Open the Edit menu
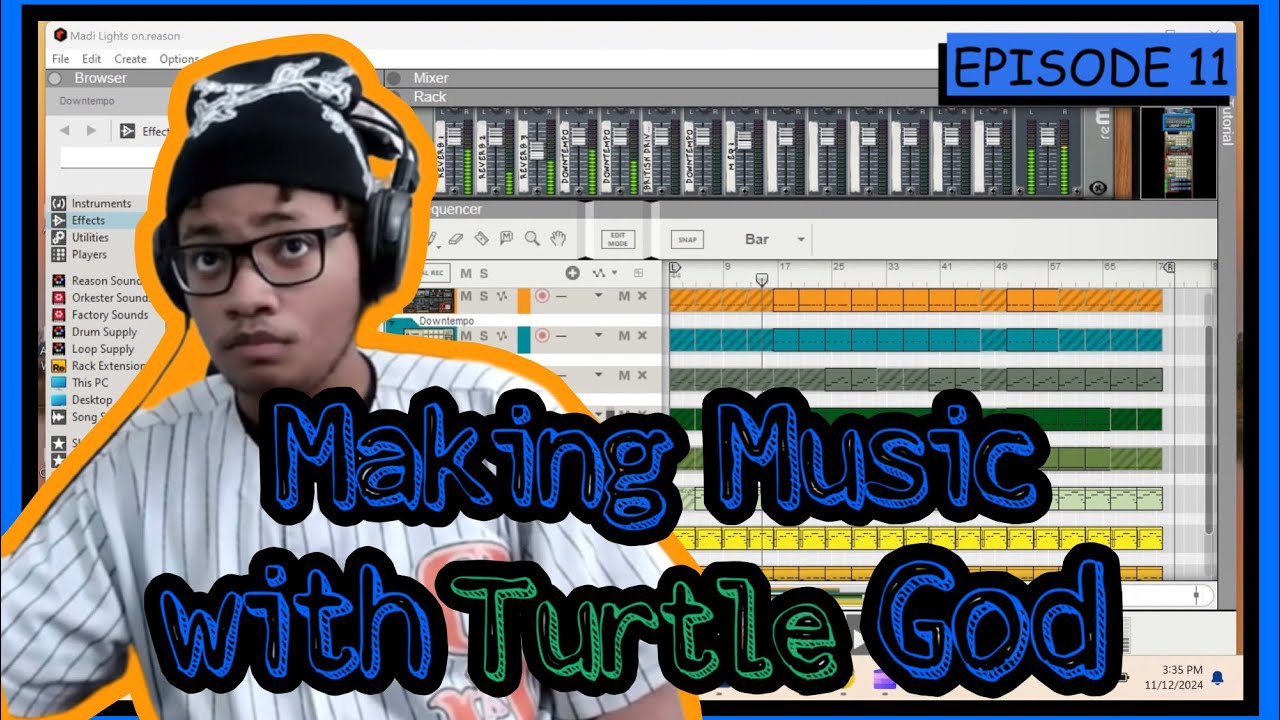This screenshot has height=720, width=1280. tap(92, 59)
